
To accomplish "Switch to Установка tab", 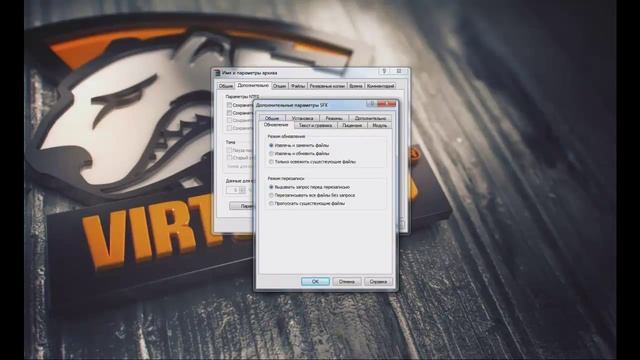I will [302, 118].
